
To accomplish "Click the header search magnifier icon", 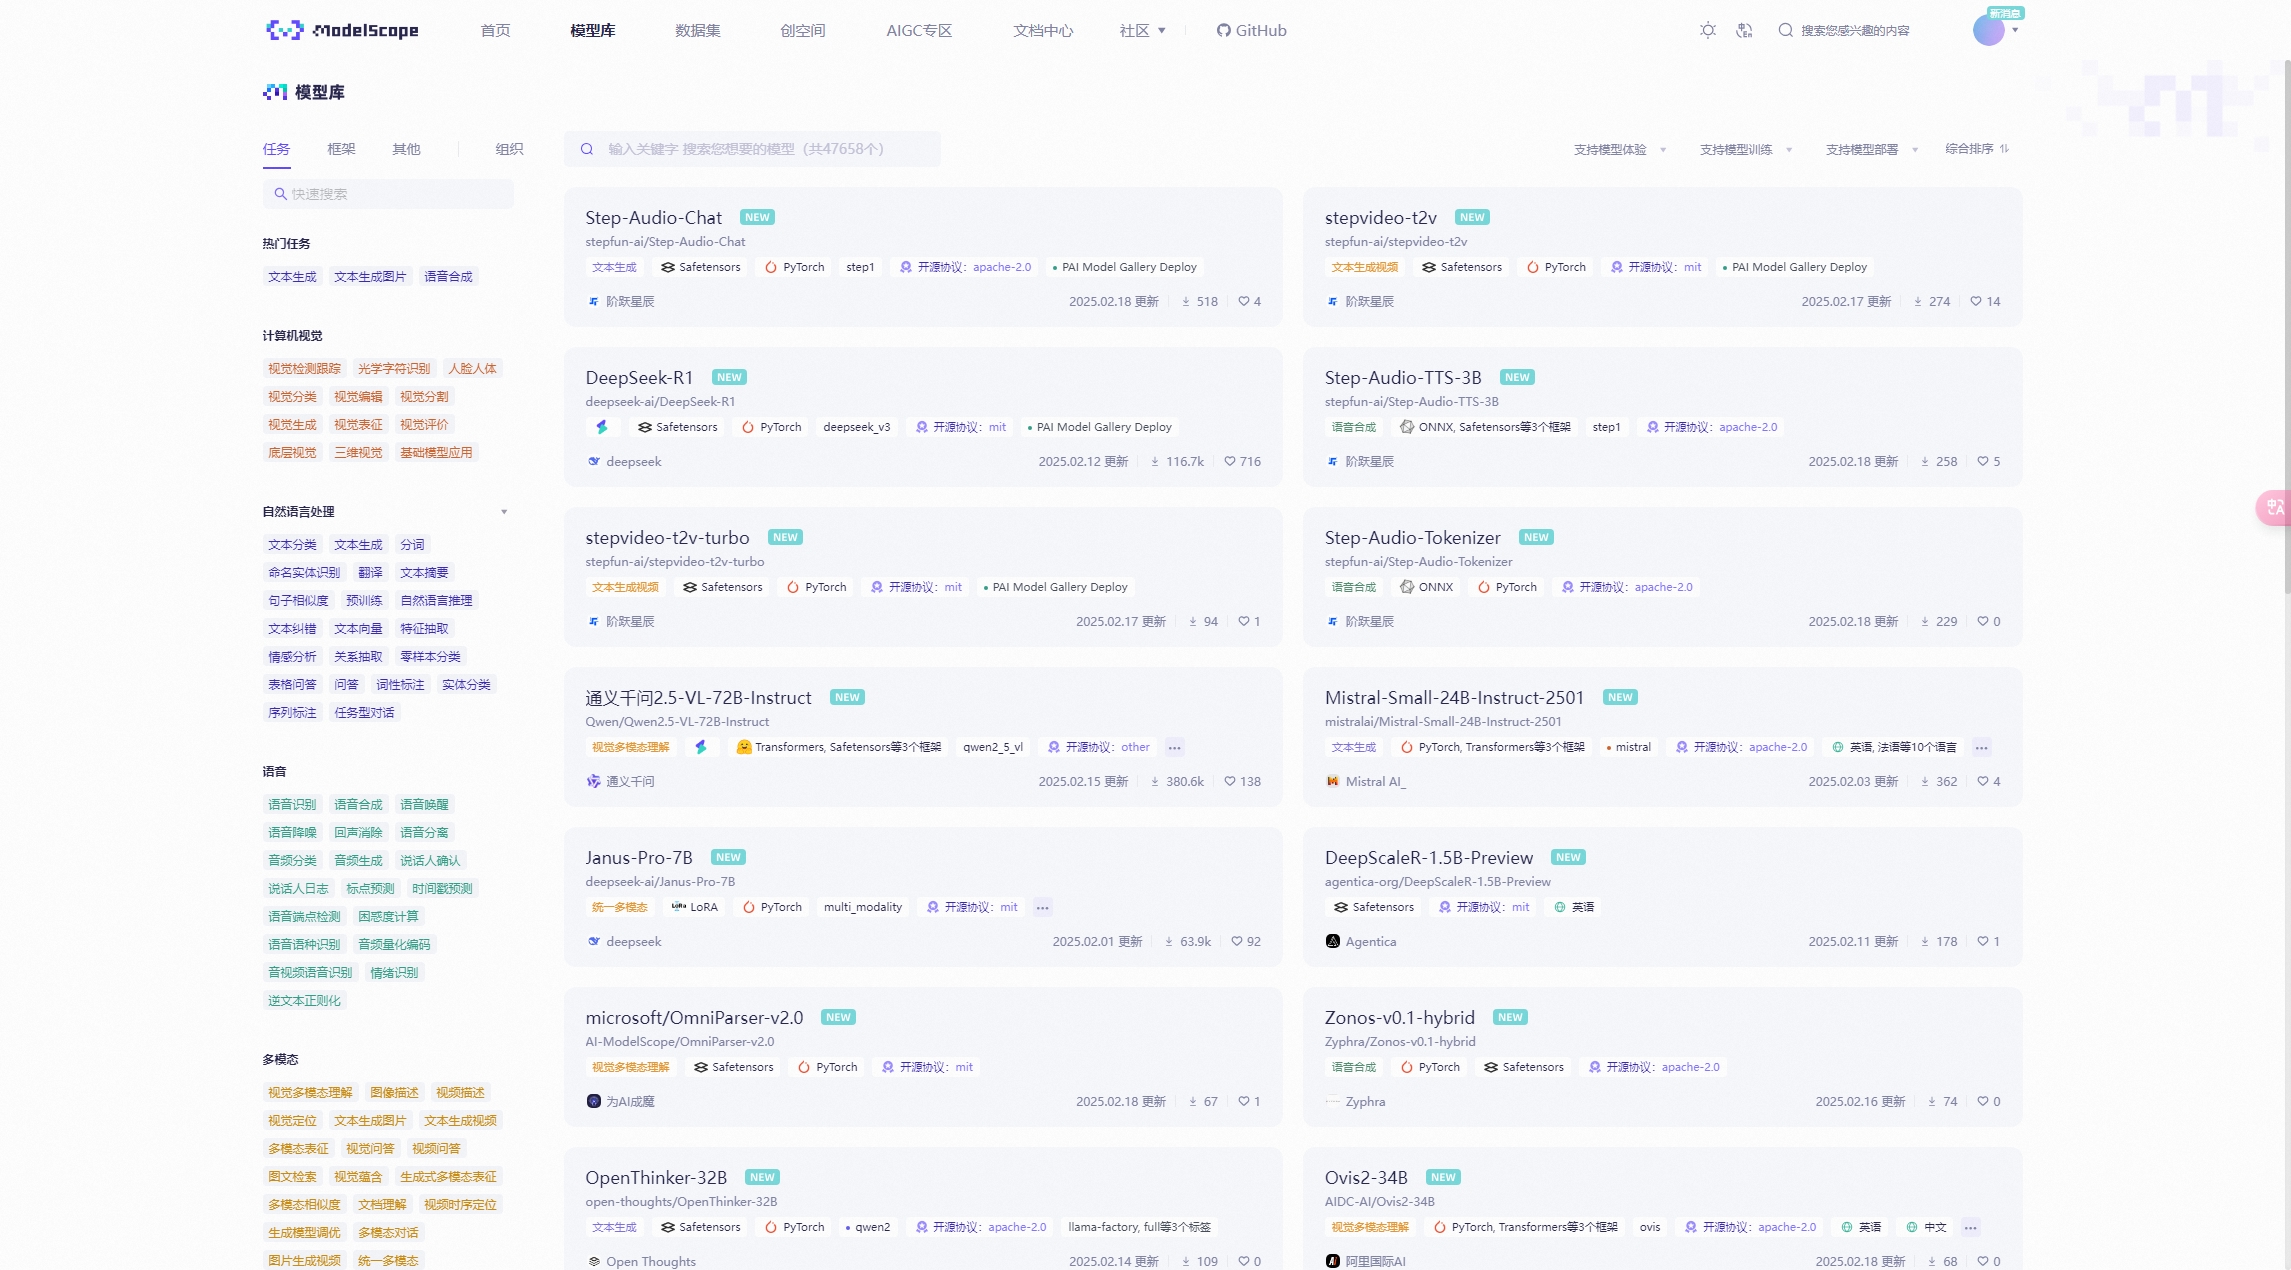I will point(1785,30).
